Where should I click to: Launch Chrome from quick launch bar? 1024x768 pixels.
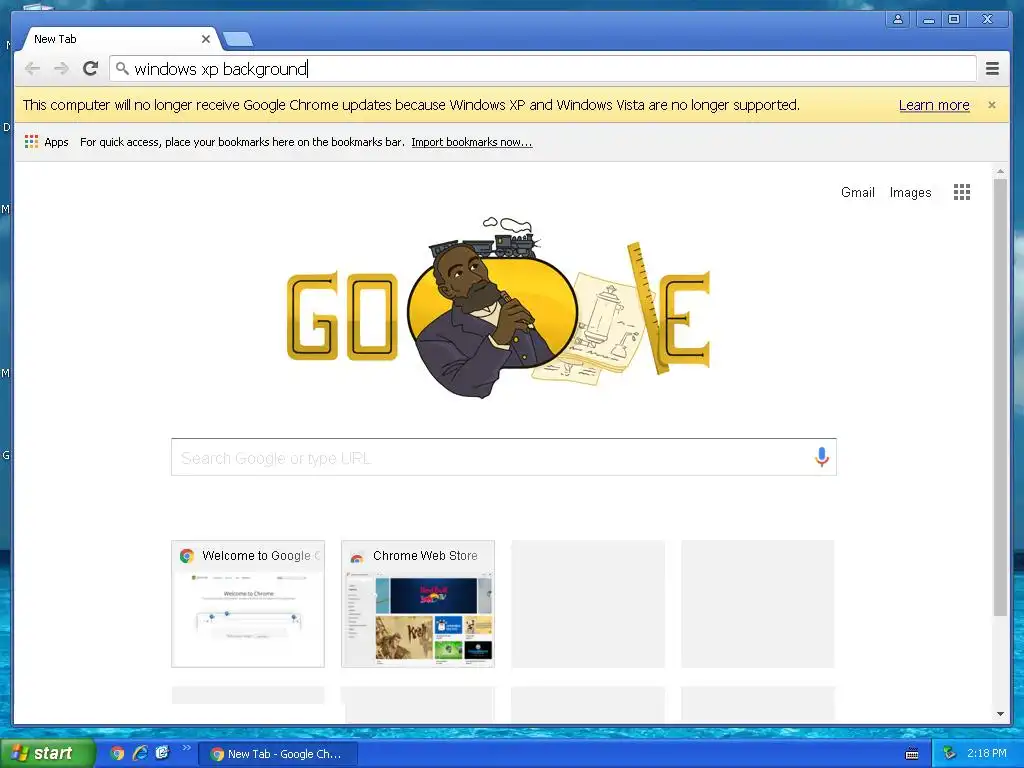117,753
